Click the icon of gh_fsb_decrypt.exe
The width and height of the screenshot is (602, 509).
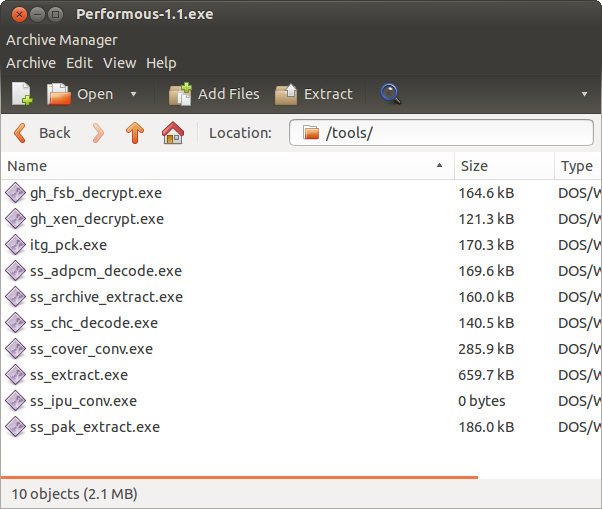[x=15, y=193]
